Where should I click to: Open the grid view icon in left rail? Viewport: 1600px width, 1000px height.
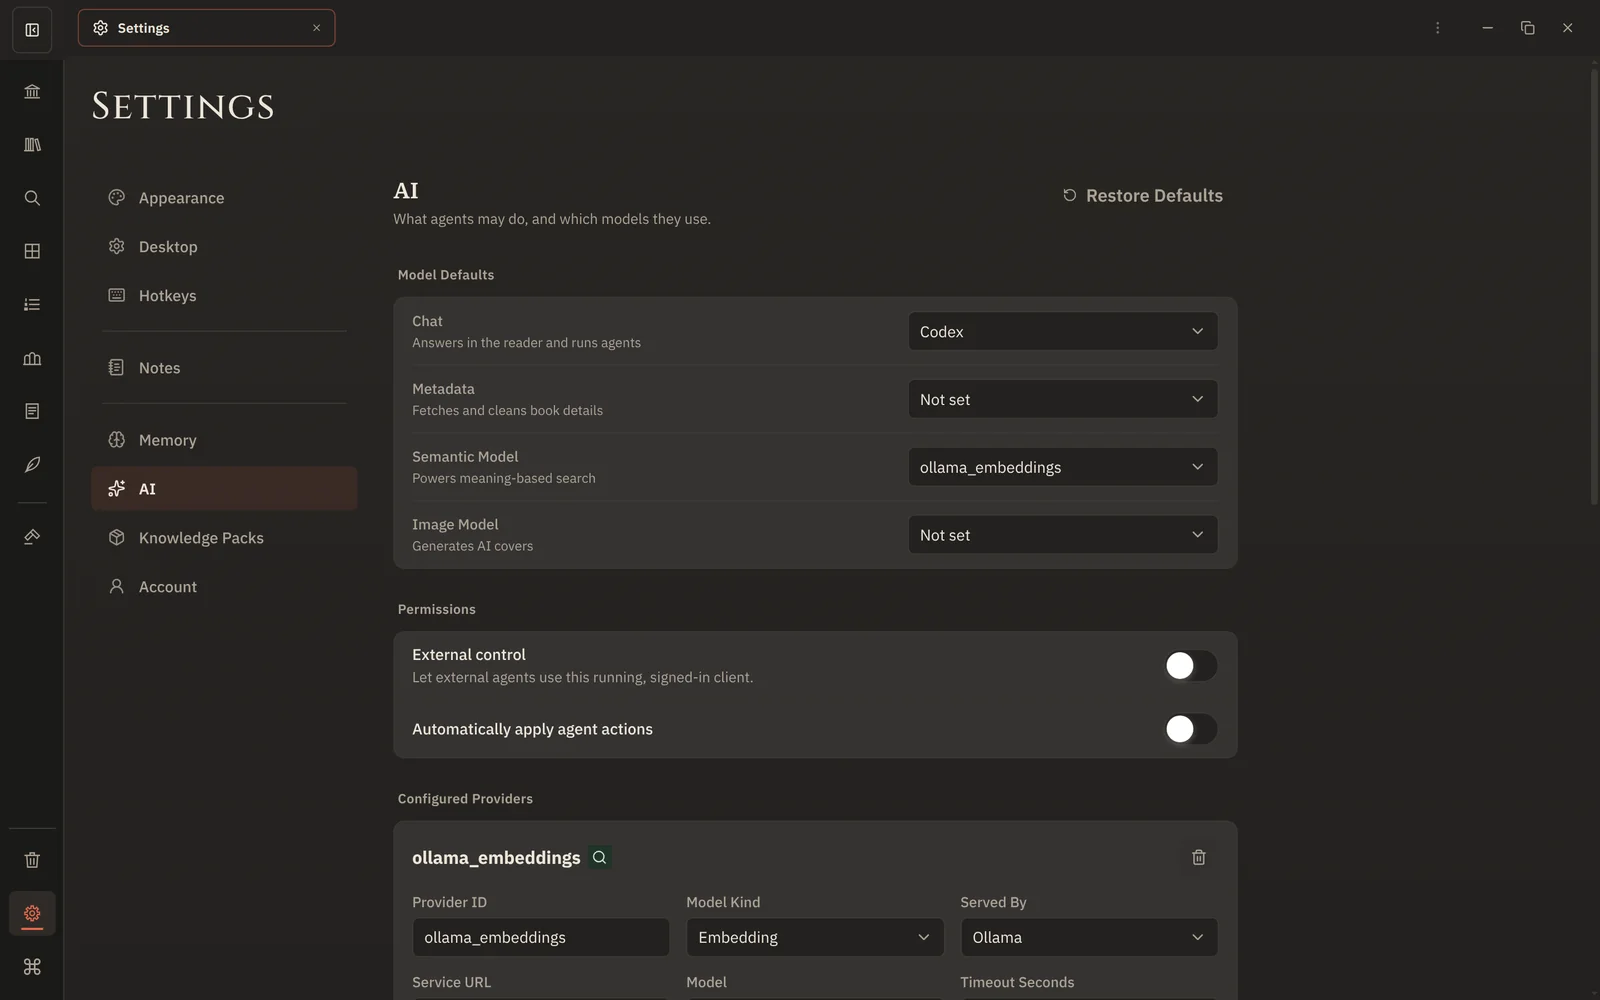32,251
